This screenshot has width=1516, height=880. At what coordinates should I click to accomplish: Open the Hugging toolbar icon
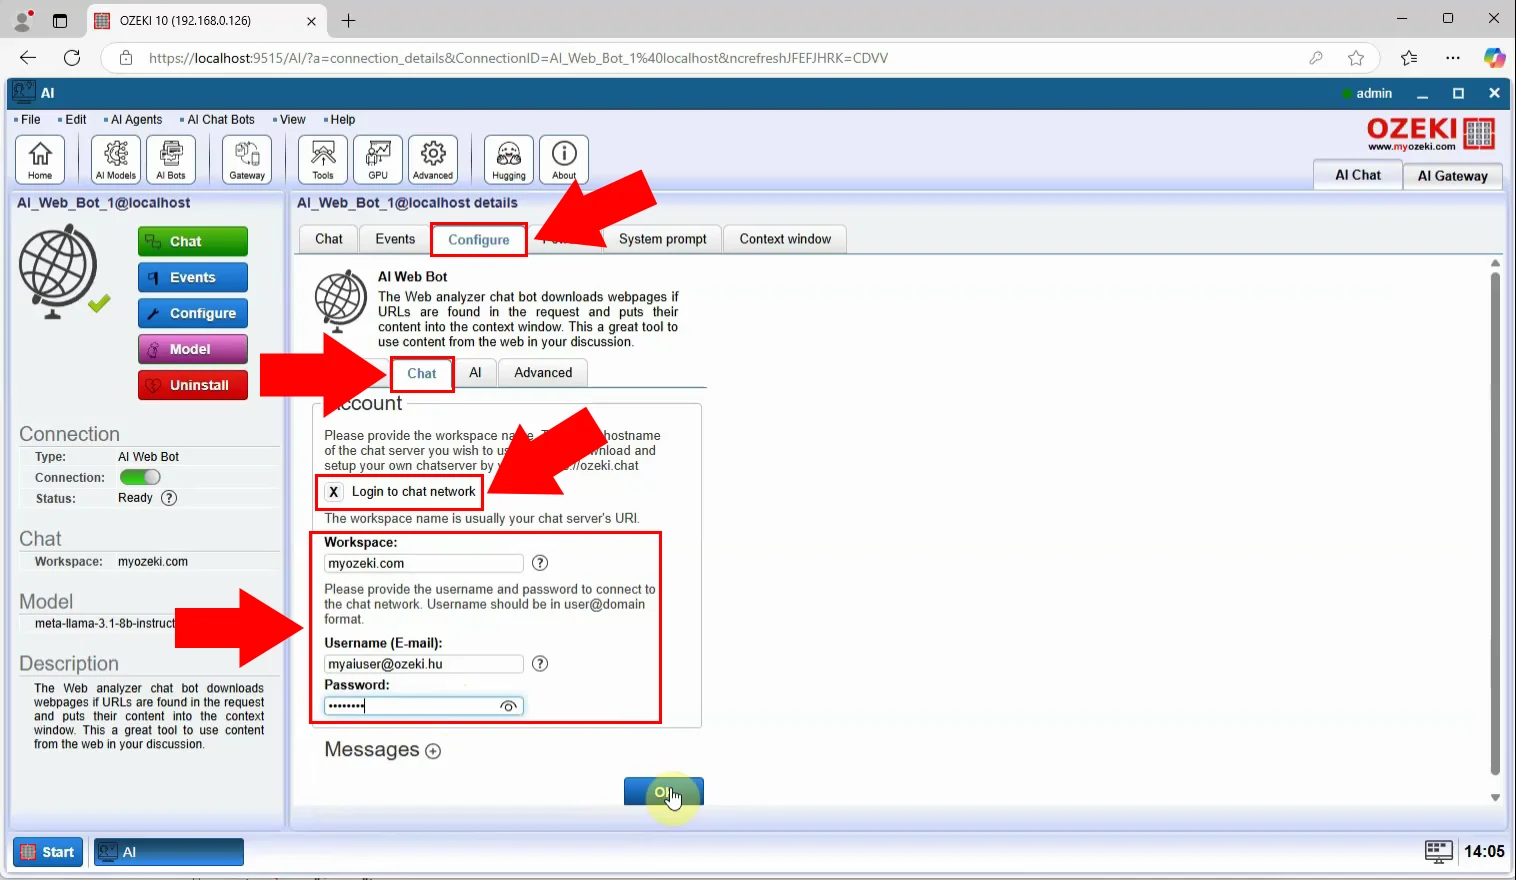(509, 159)
